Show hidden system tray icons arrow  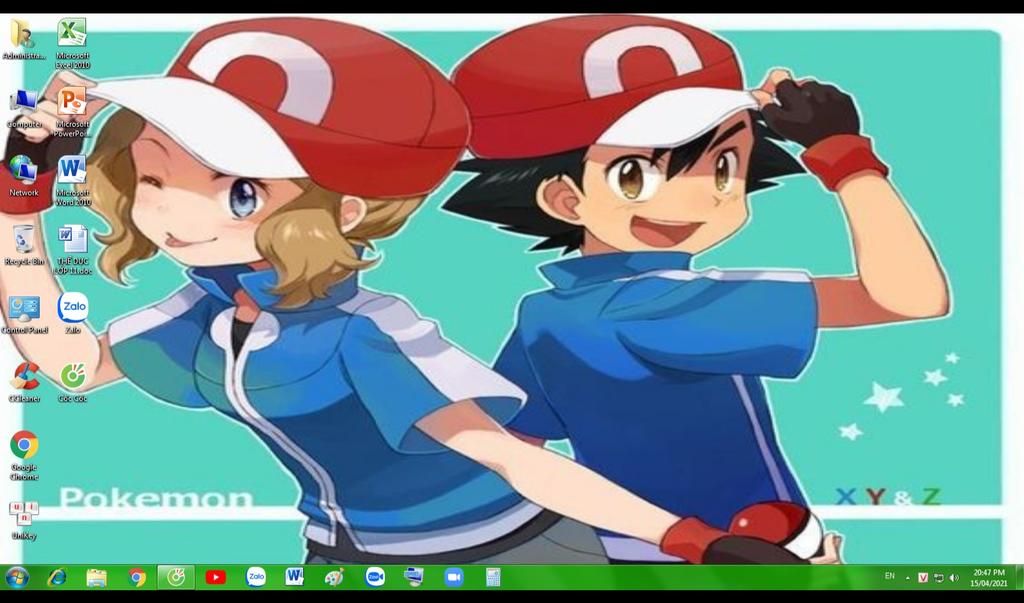908,578
